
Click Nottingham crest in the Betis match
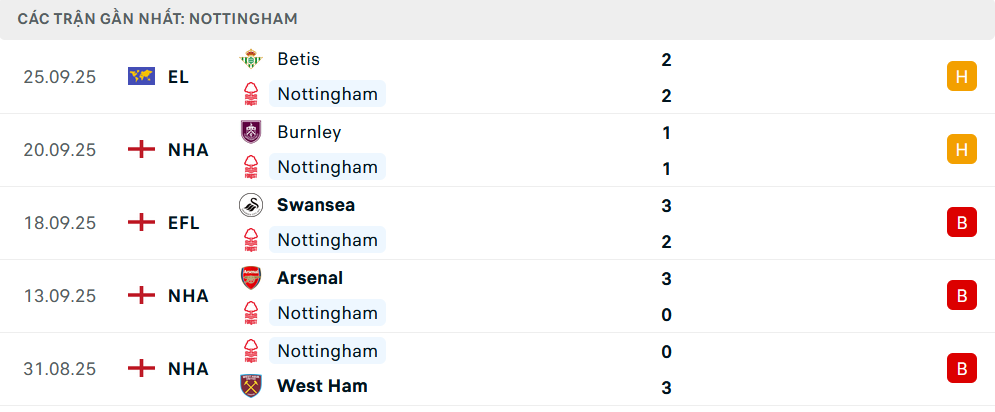pyautogui.click(x=250, y=95)
